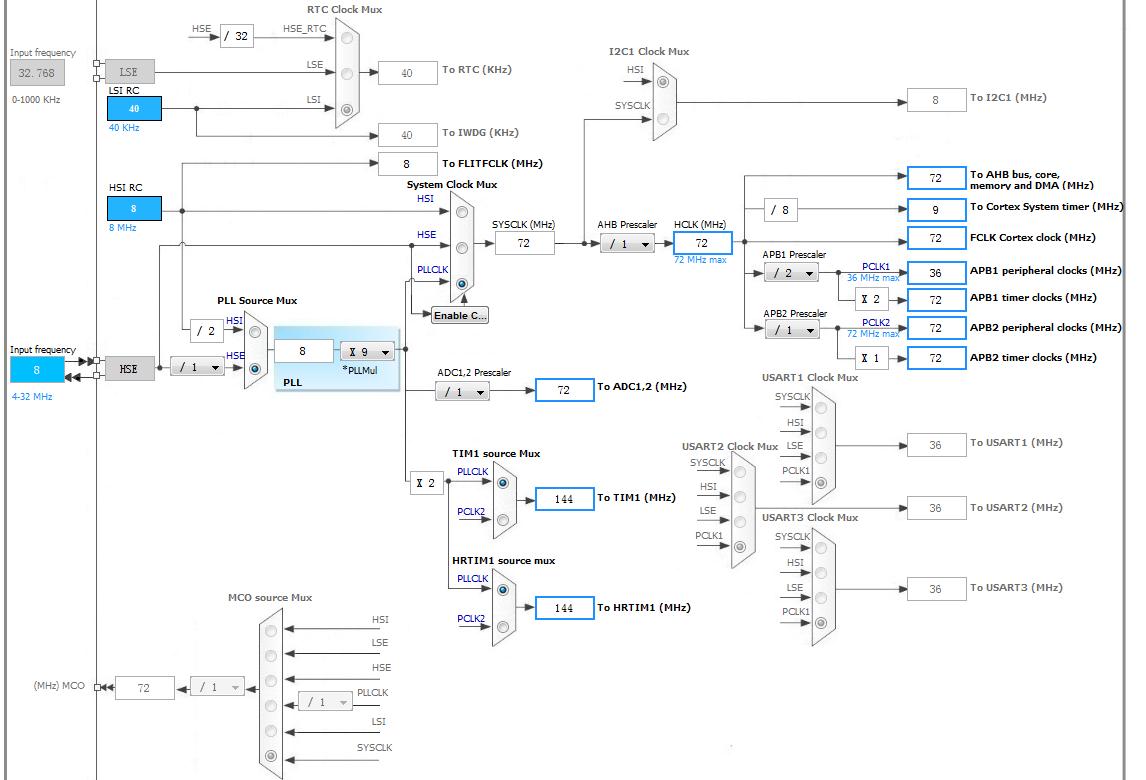Screen dimensions: 1146x780
Task: Click the HSE input frequency field
Action: coord(37,370)
